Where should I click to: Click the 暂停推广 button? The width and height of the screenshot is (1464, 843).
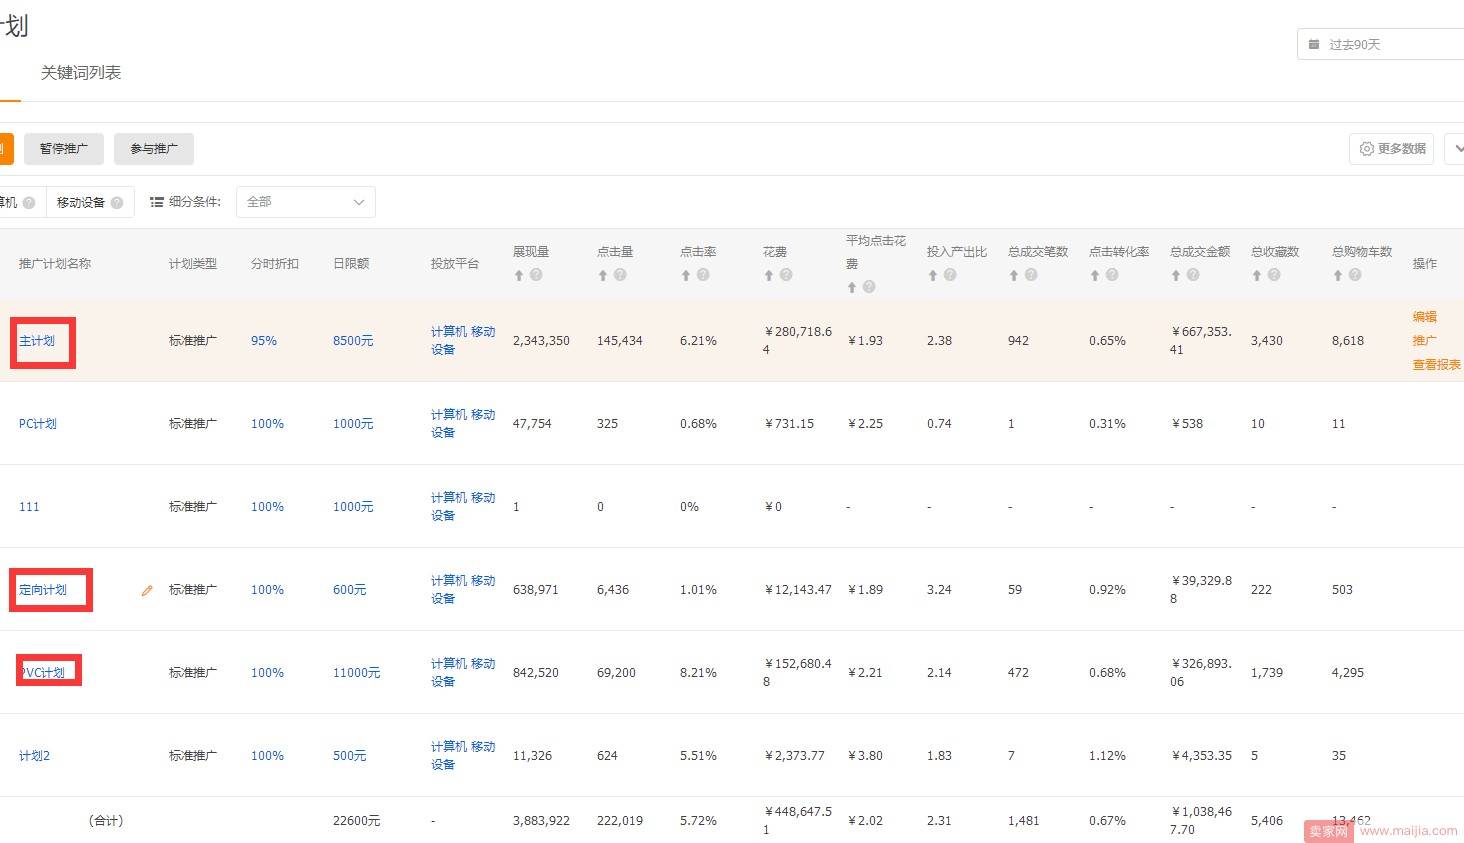(x=64, y=149)
